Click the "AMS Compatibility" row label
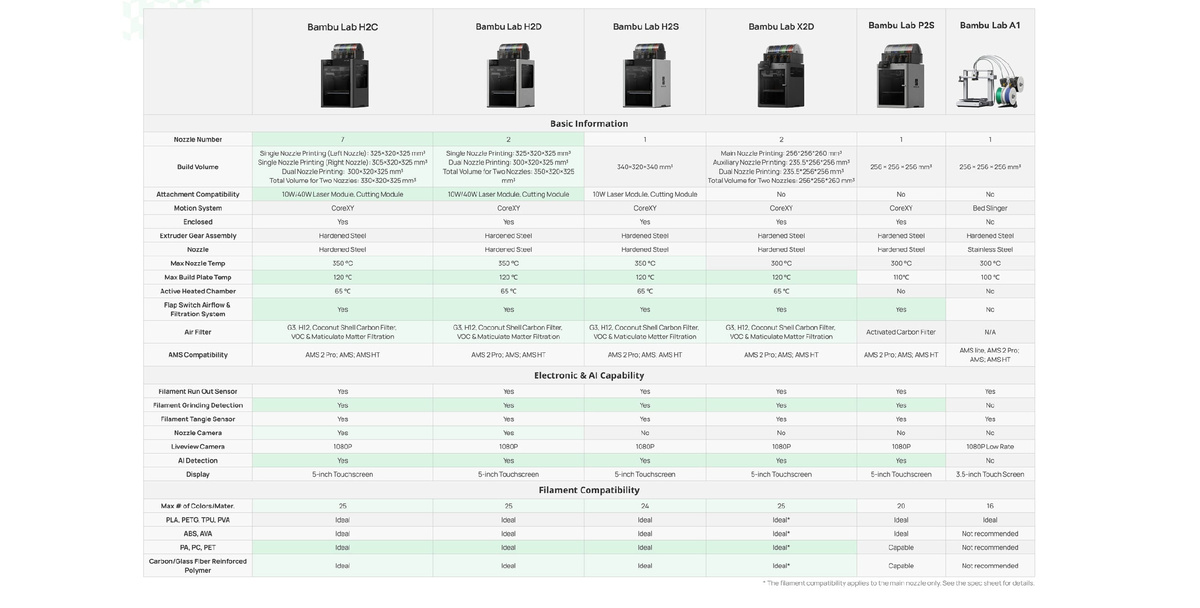The width and height of the screenshot is (1200, 608). click(198, 355)
